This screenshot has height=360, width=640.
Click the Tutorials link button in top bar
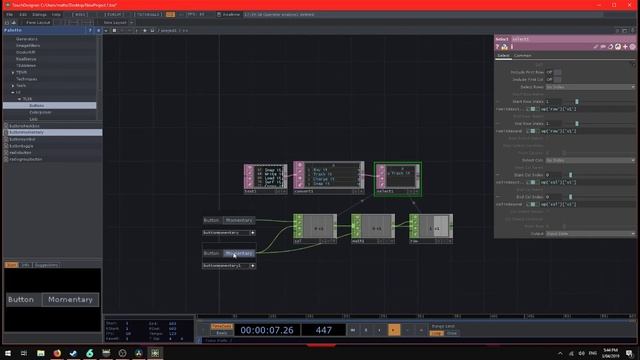[148, 15]
